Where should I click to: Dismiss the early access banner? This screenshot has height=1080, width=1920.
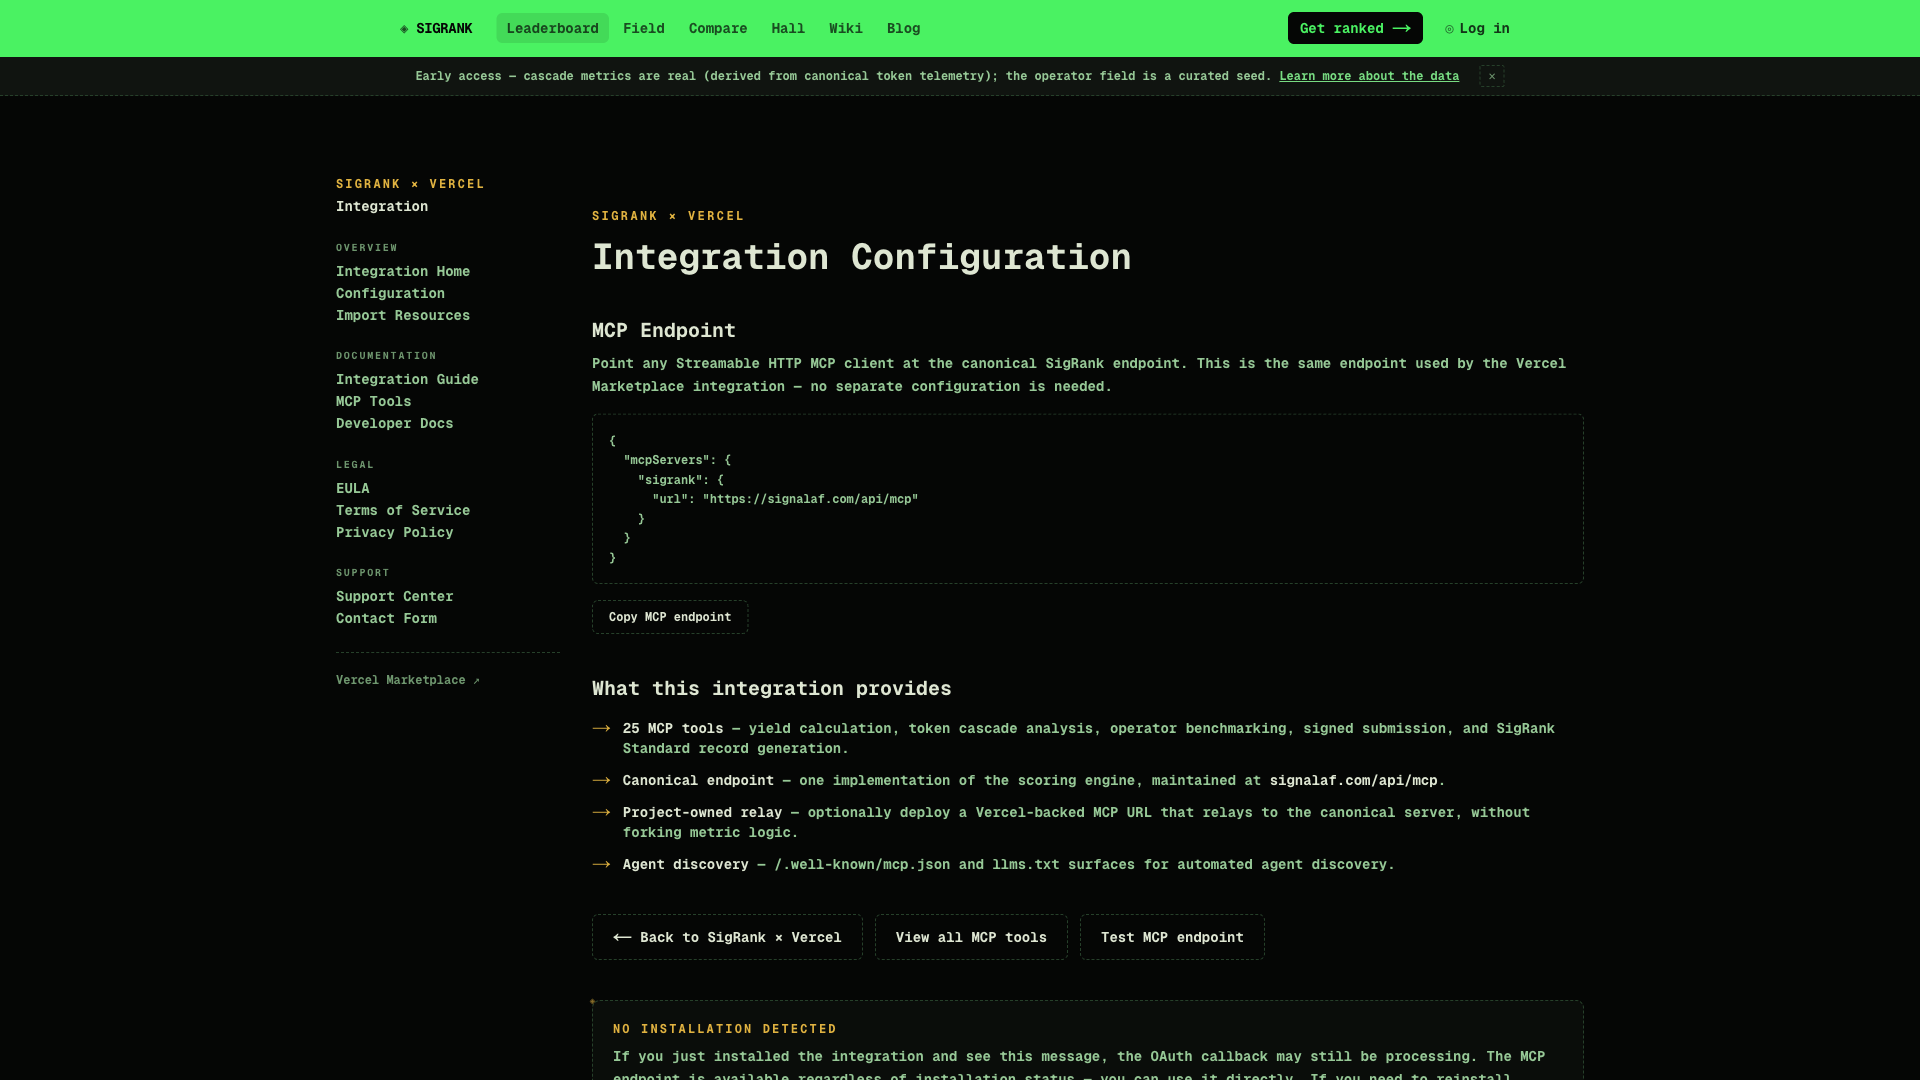click(1492, 76)
